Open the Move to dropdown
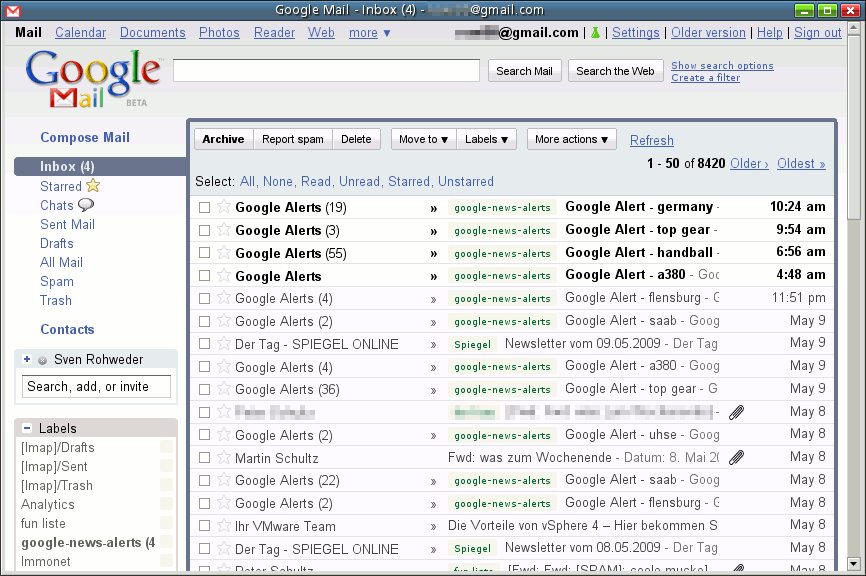The height and width of the screenshot is (576, 866). [424, 140]
